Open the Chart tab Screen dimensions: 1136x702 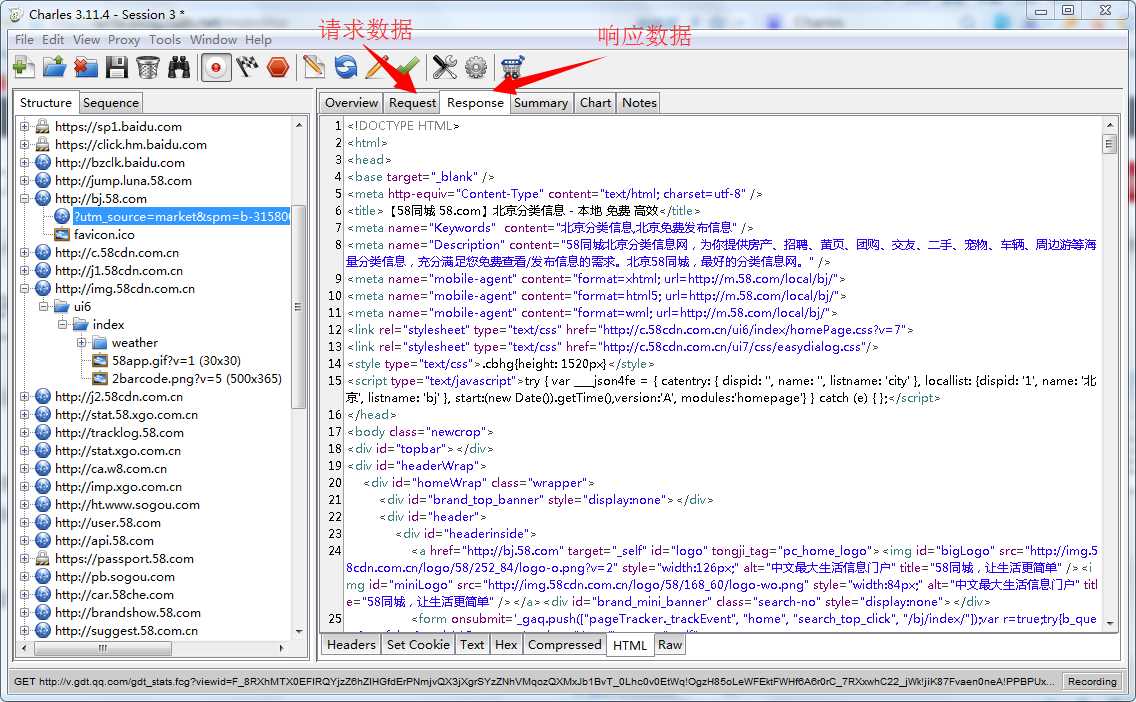pos(596,103)
